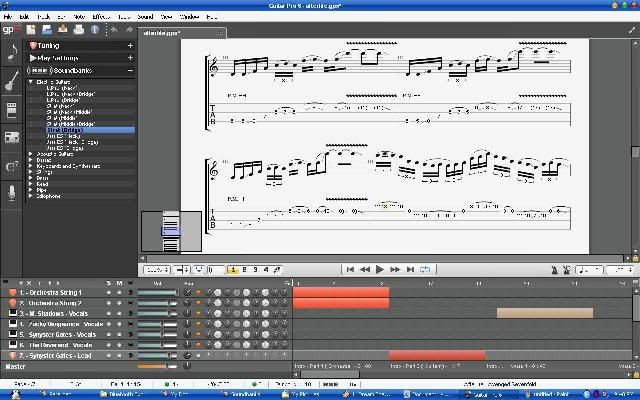Screen dimensions: 640x400
Task: Open the Edit menu
Action: [x=24, y=17]
